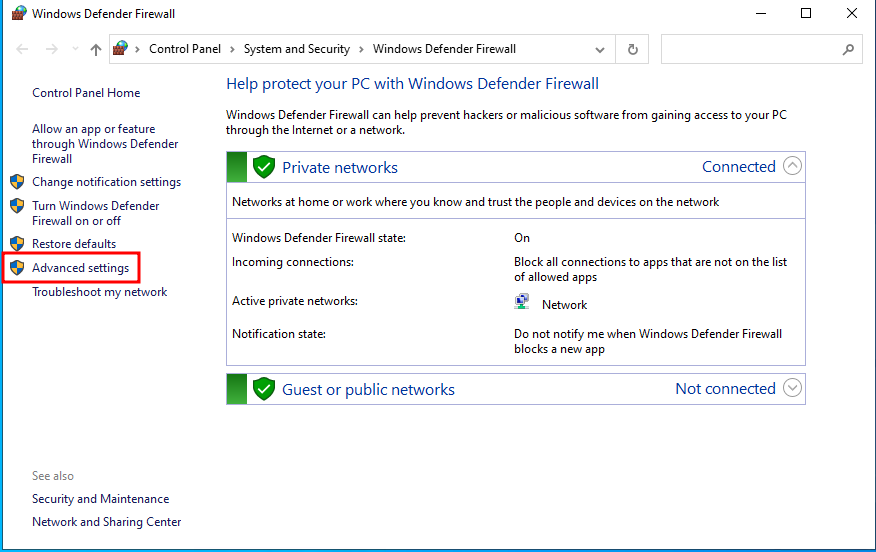This screenshot has height=552, width=876.
Task: Click the Help protect your PC heading
Action: pos(412,84)
